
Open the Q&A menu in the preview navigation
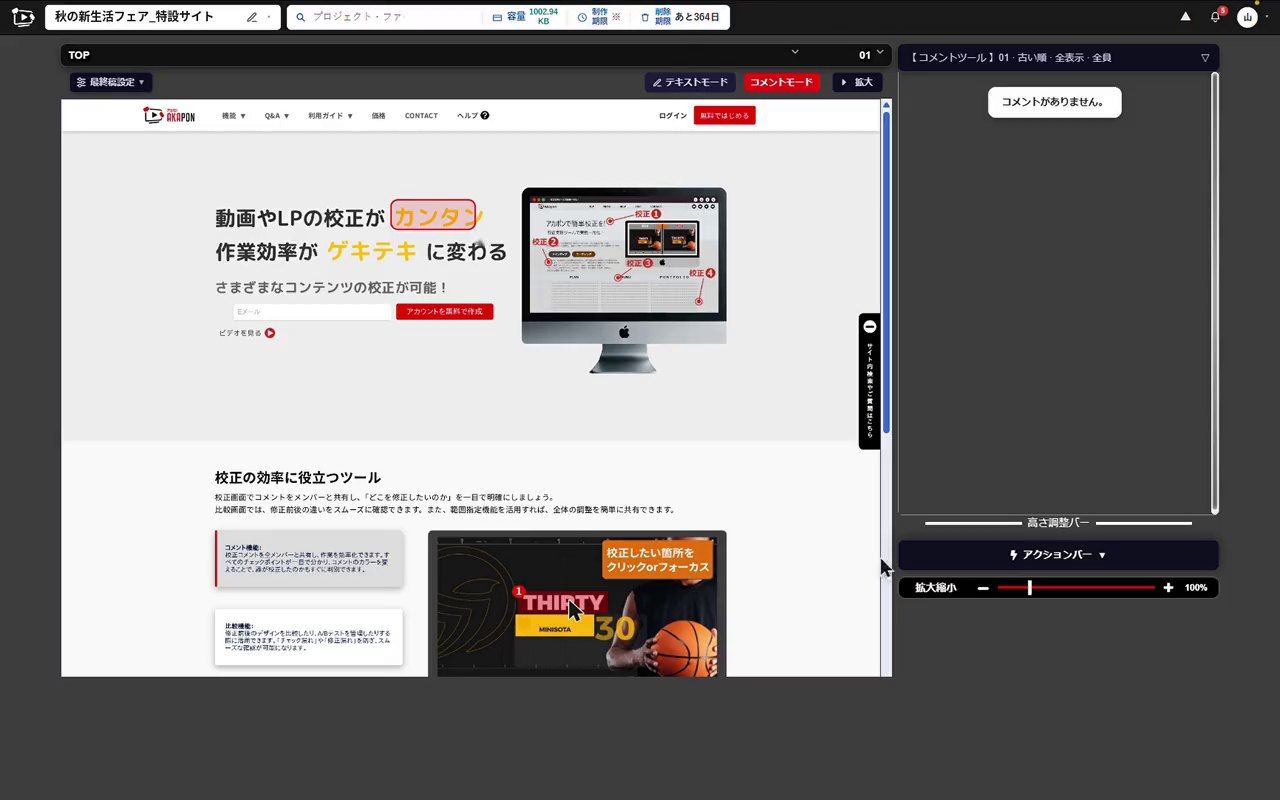(277, 115)
